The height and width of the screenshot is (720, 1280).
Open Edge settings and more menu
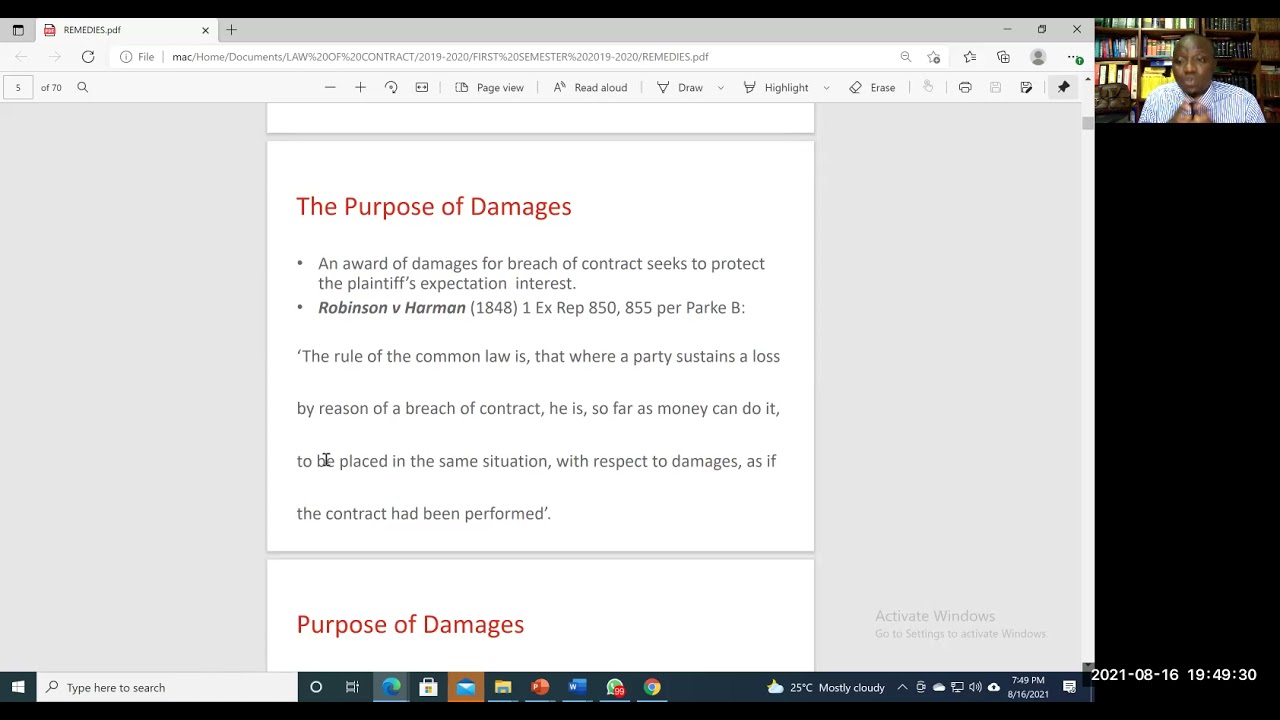pos(1074,57)
